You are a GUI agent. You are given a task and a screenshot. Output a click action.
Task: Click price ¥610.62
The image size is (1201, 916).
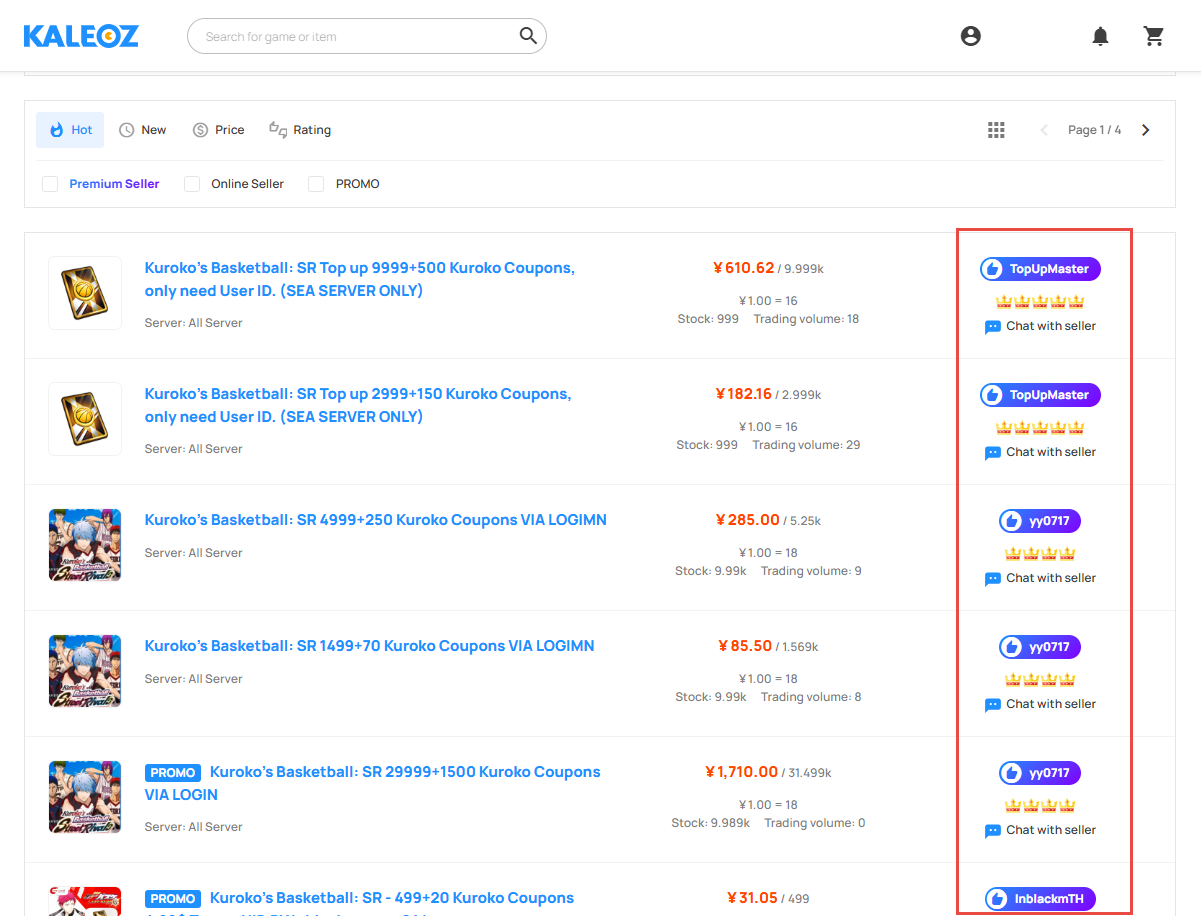[x=744, y=268]
